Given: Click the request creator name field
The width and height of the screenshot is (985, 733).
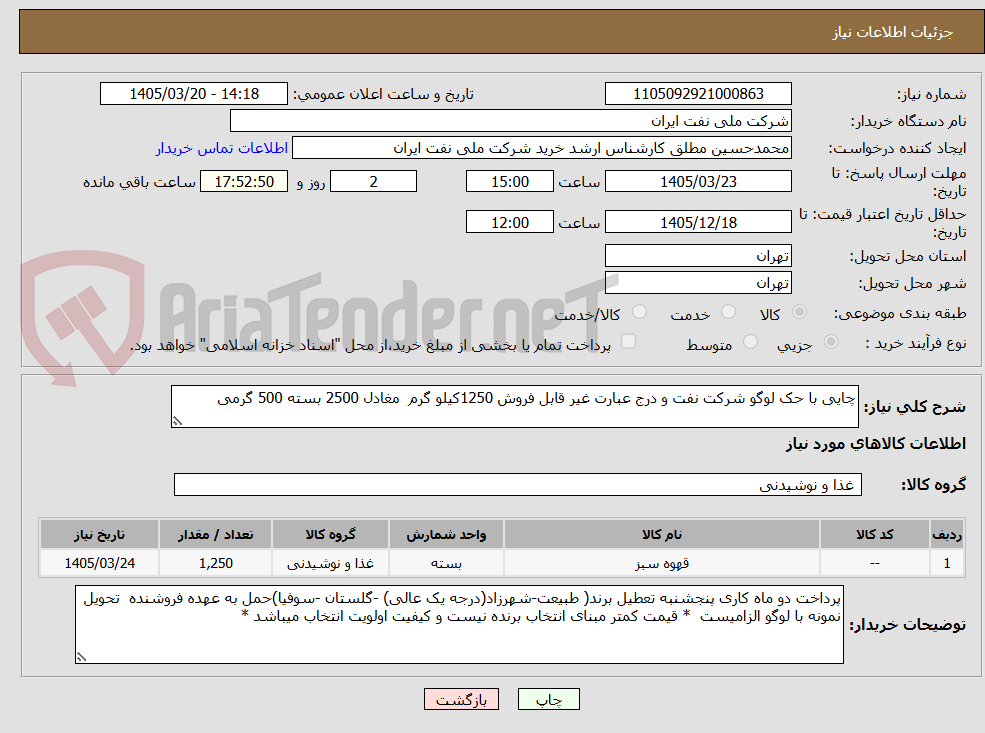Looking at the screenshot, I should [541, 148].
